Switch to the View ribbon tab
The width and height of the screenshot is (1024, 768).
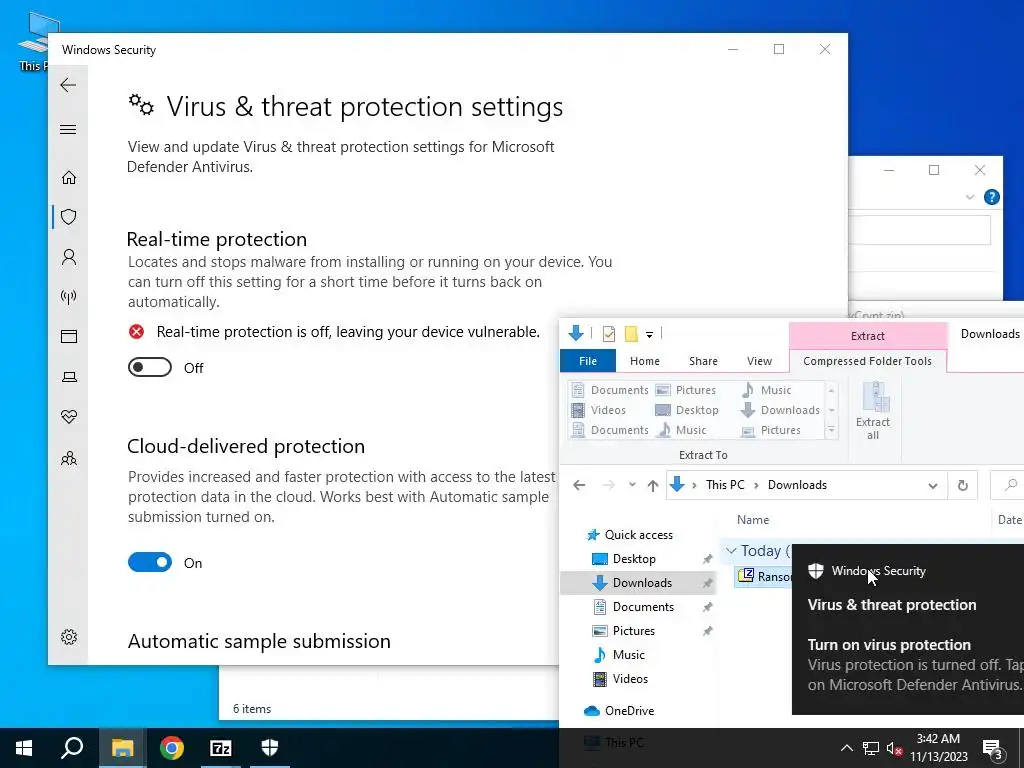pos(760,361)
